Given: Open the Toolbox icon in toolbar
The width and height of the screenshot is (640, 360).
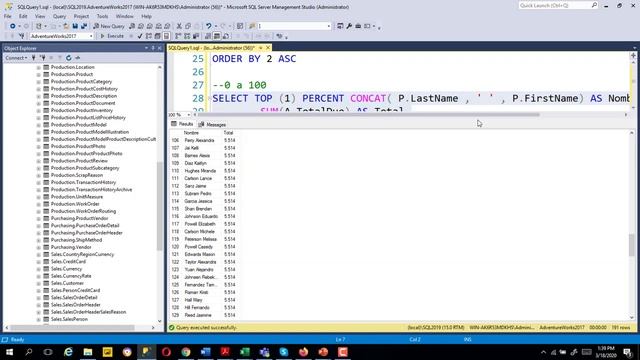Looking at the screenshot, I should point(358,26).
